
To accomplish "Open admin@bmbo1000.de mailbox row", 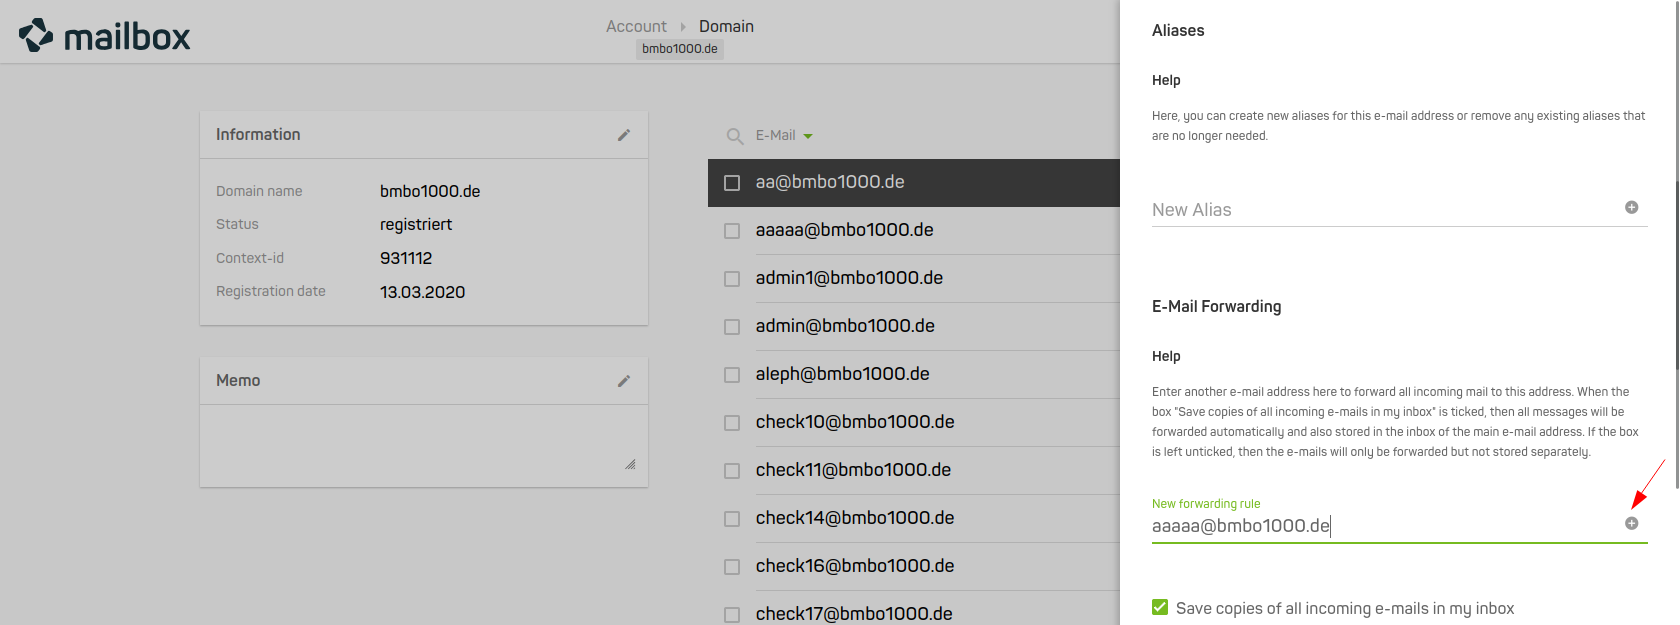I will tap(845, 326).
